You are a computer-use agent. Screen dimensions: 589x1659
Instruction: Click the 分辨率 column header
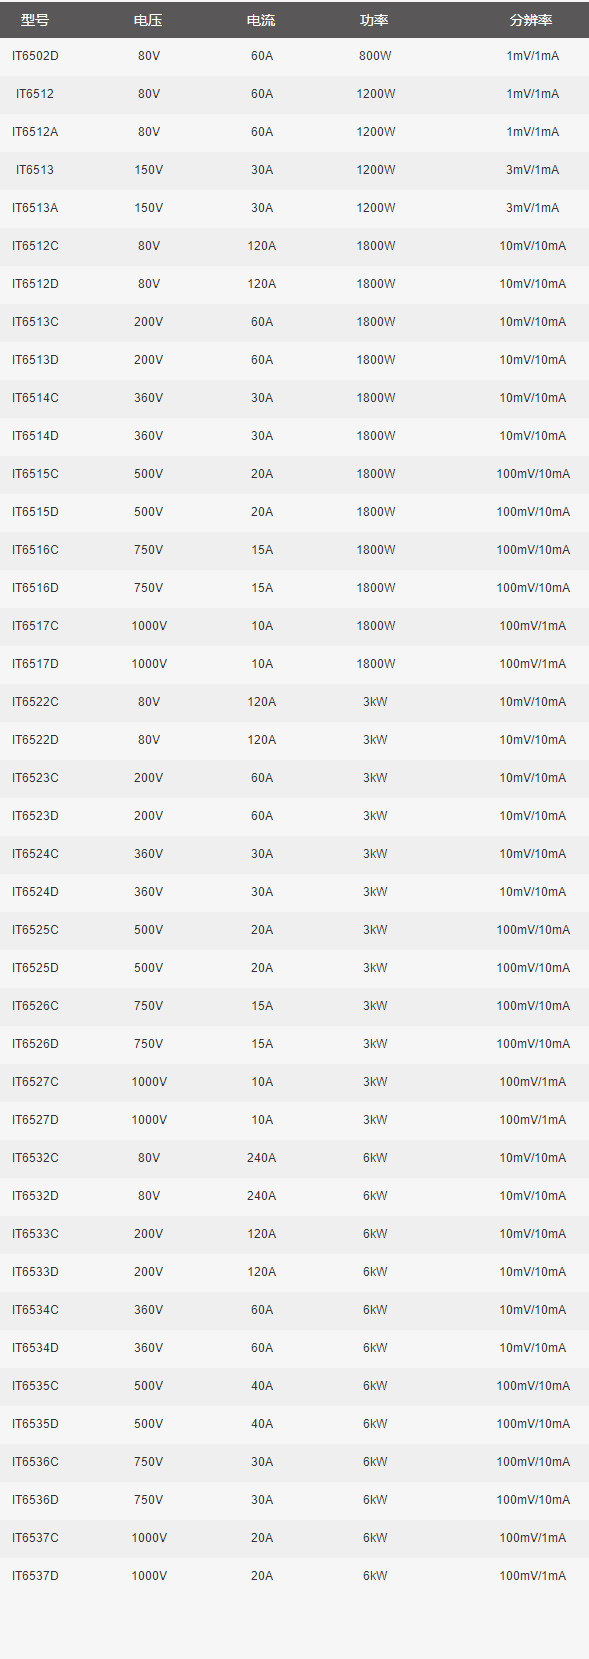tap(532, 20)
